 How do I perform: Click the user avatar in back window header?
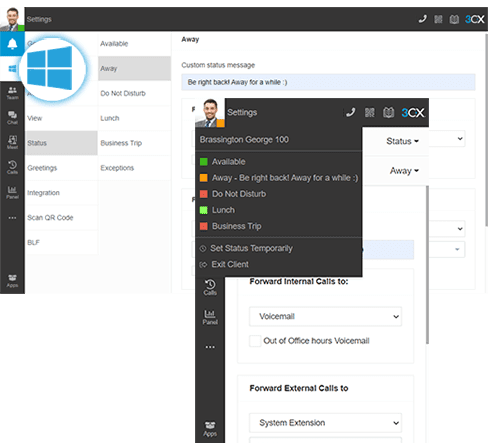coord(12,19)
